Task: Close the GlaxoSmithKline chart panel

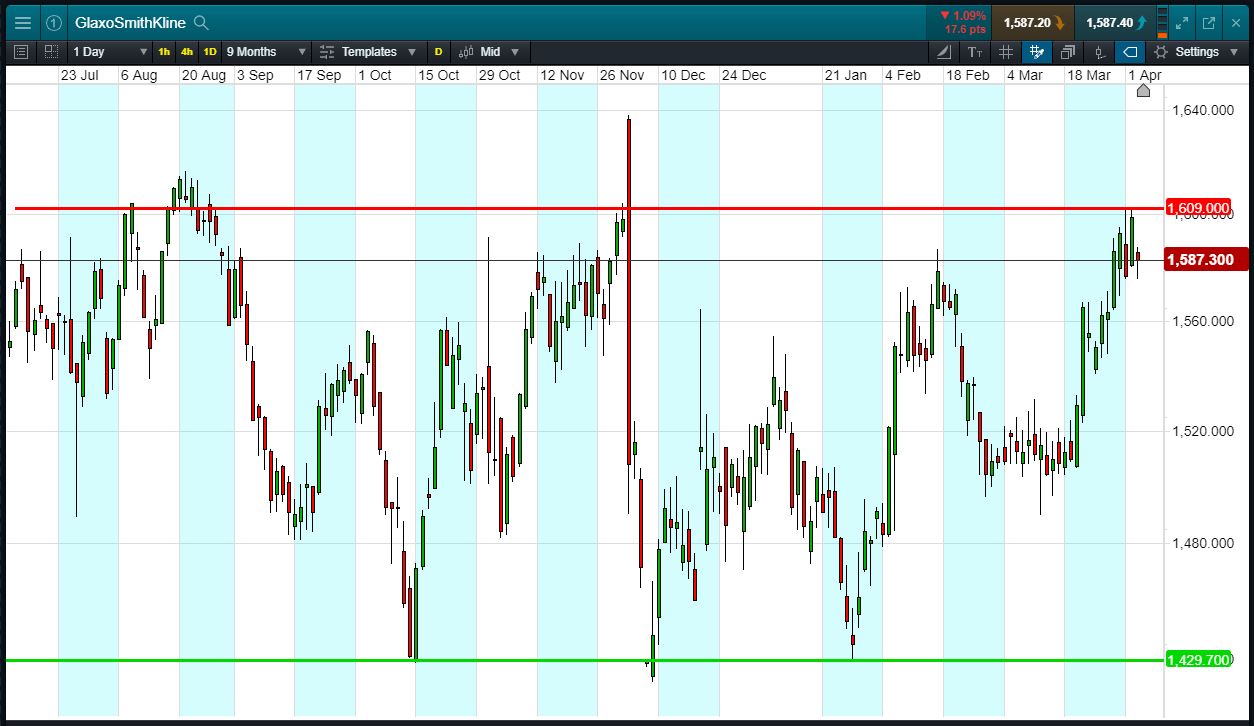Action: pyautogui.click(x=1235, y=22)
